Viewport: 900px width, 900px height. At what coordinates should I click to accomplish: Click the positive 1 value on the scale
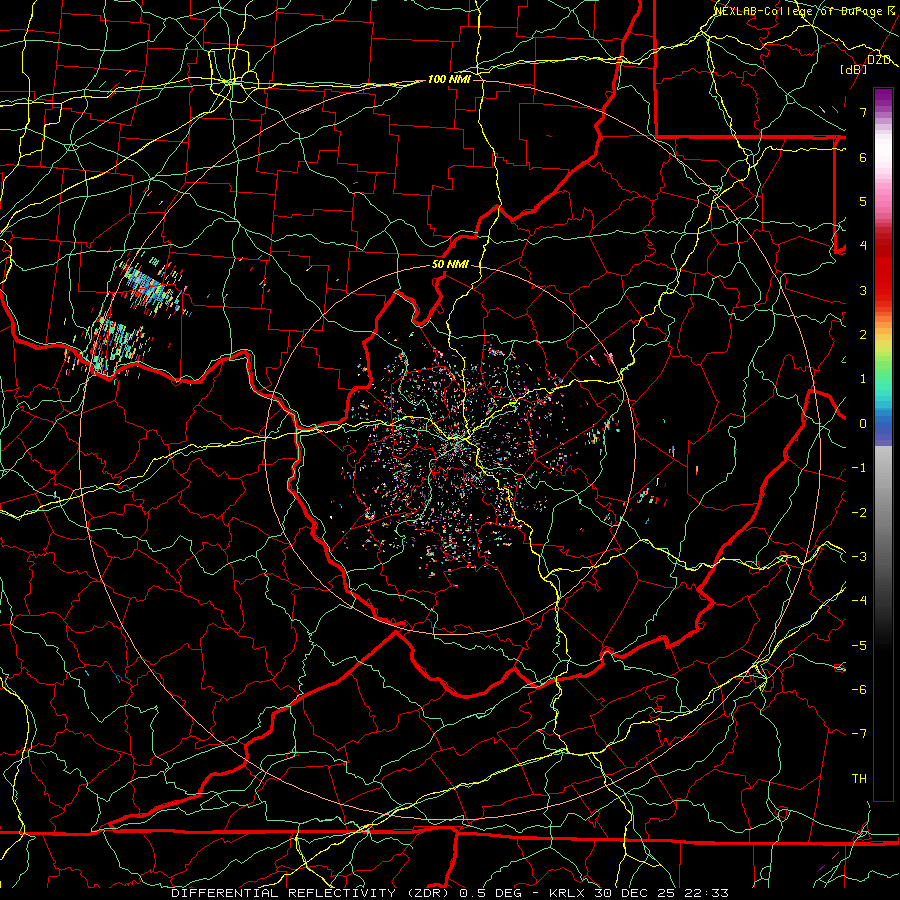coord(863,379)
